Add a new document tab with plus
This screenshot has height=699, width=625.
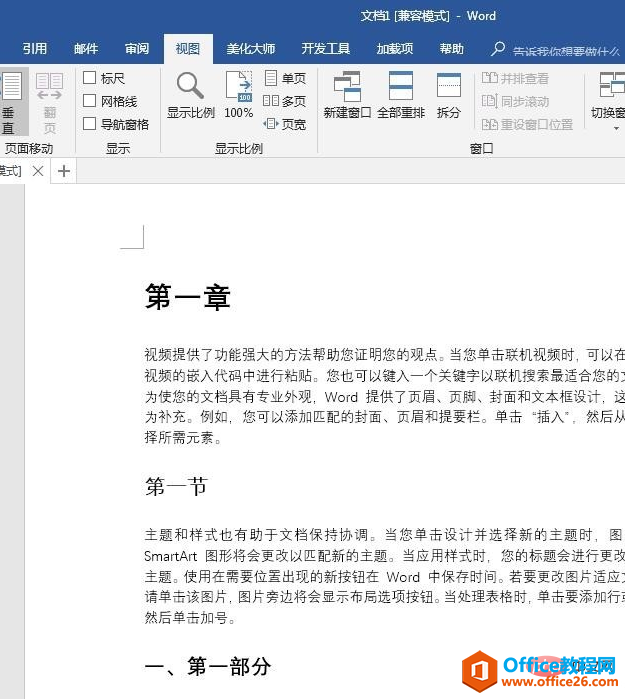[64, 171]
